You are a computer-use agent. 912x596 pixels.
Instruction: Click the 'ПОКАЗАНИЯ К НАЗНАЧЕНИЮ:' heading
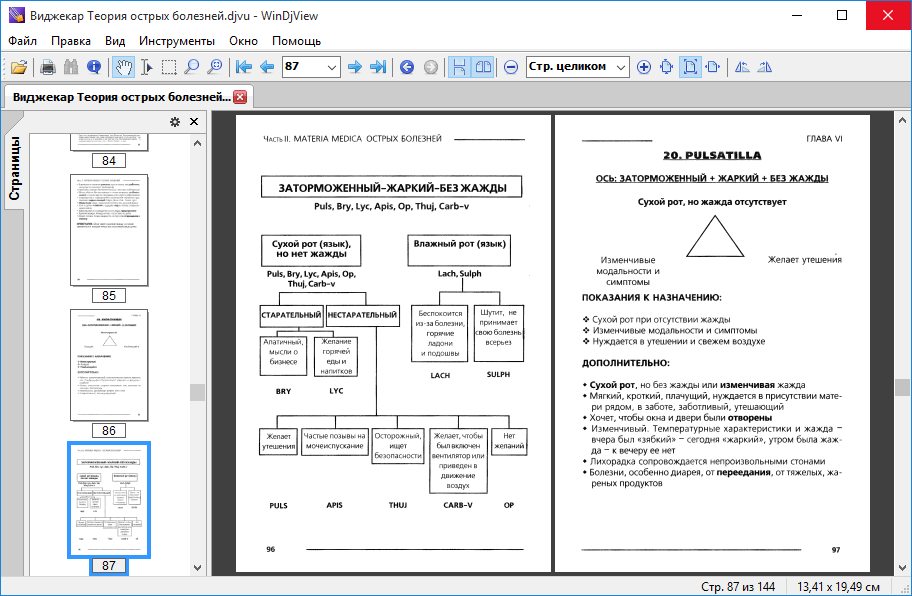click(651, 298)
